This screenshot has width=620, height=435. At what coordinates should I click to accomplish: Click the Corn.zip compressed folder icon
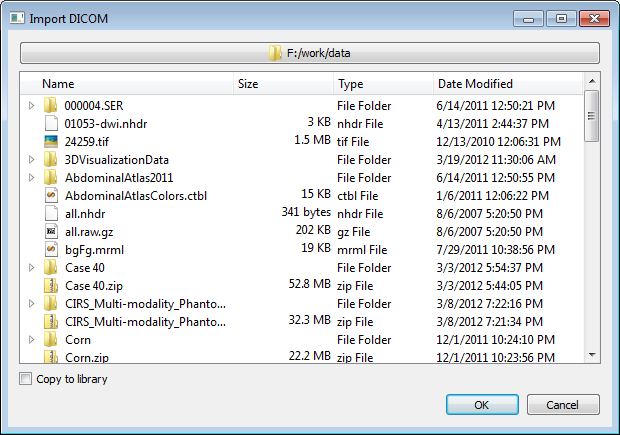(51, 357)
